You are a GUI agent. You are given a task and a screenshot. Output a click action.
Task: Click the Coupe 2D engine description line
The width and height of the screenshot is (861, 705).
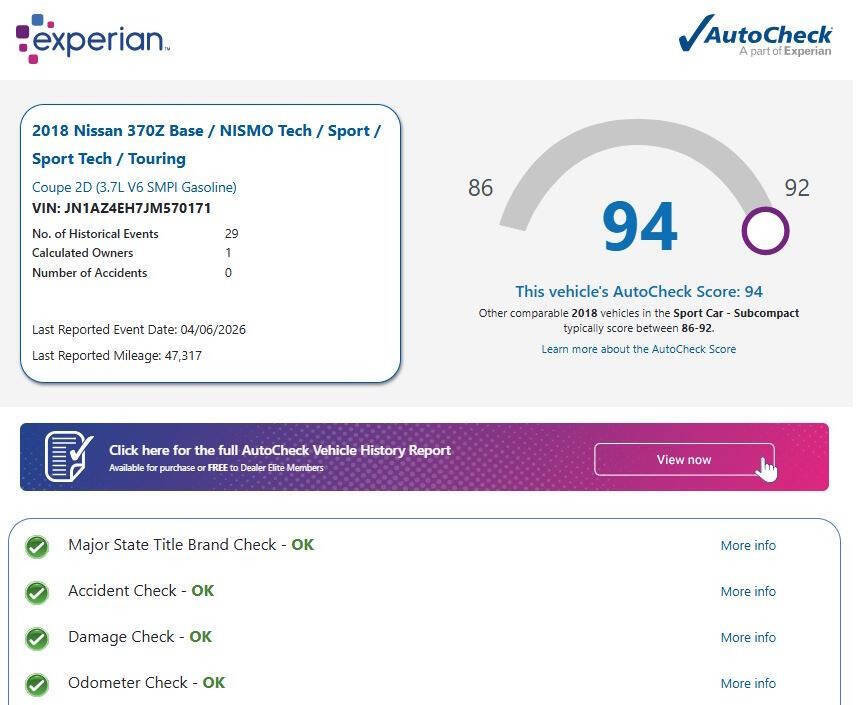point(134,187)
